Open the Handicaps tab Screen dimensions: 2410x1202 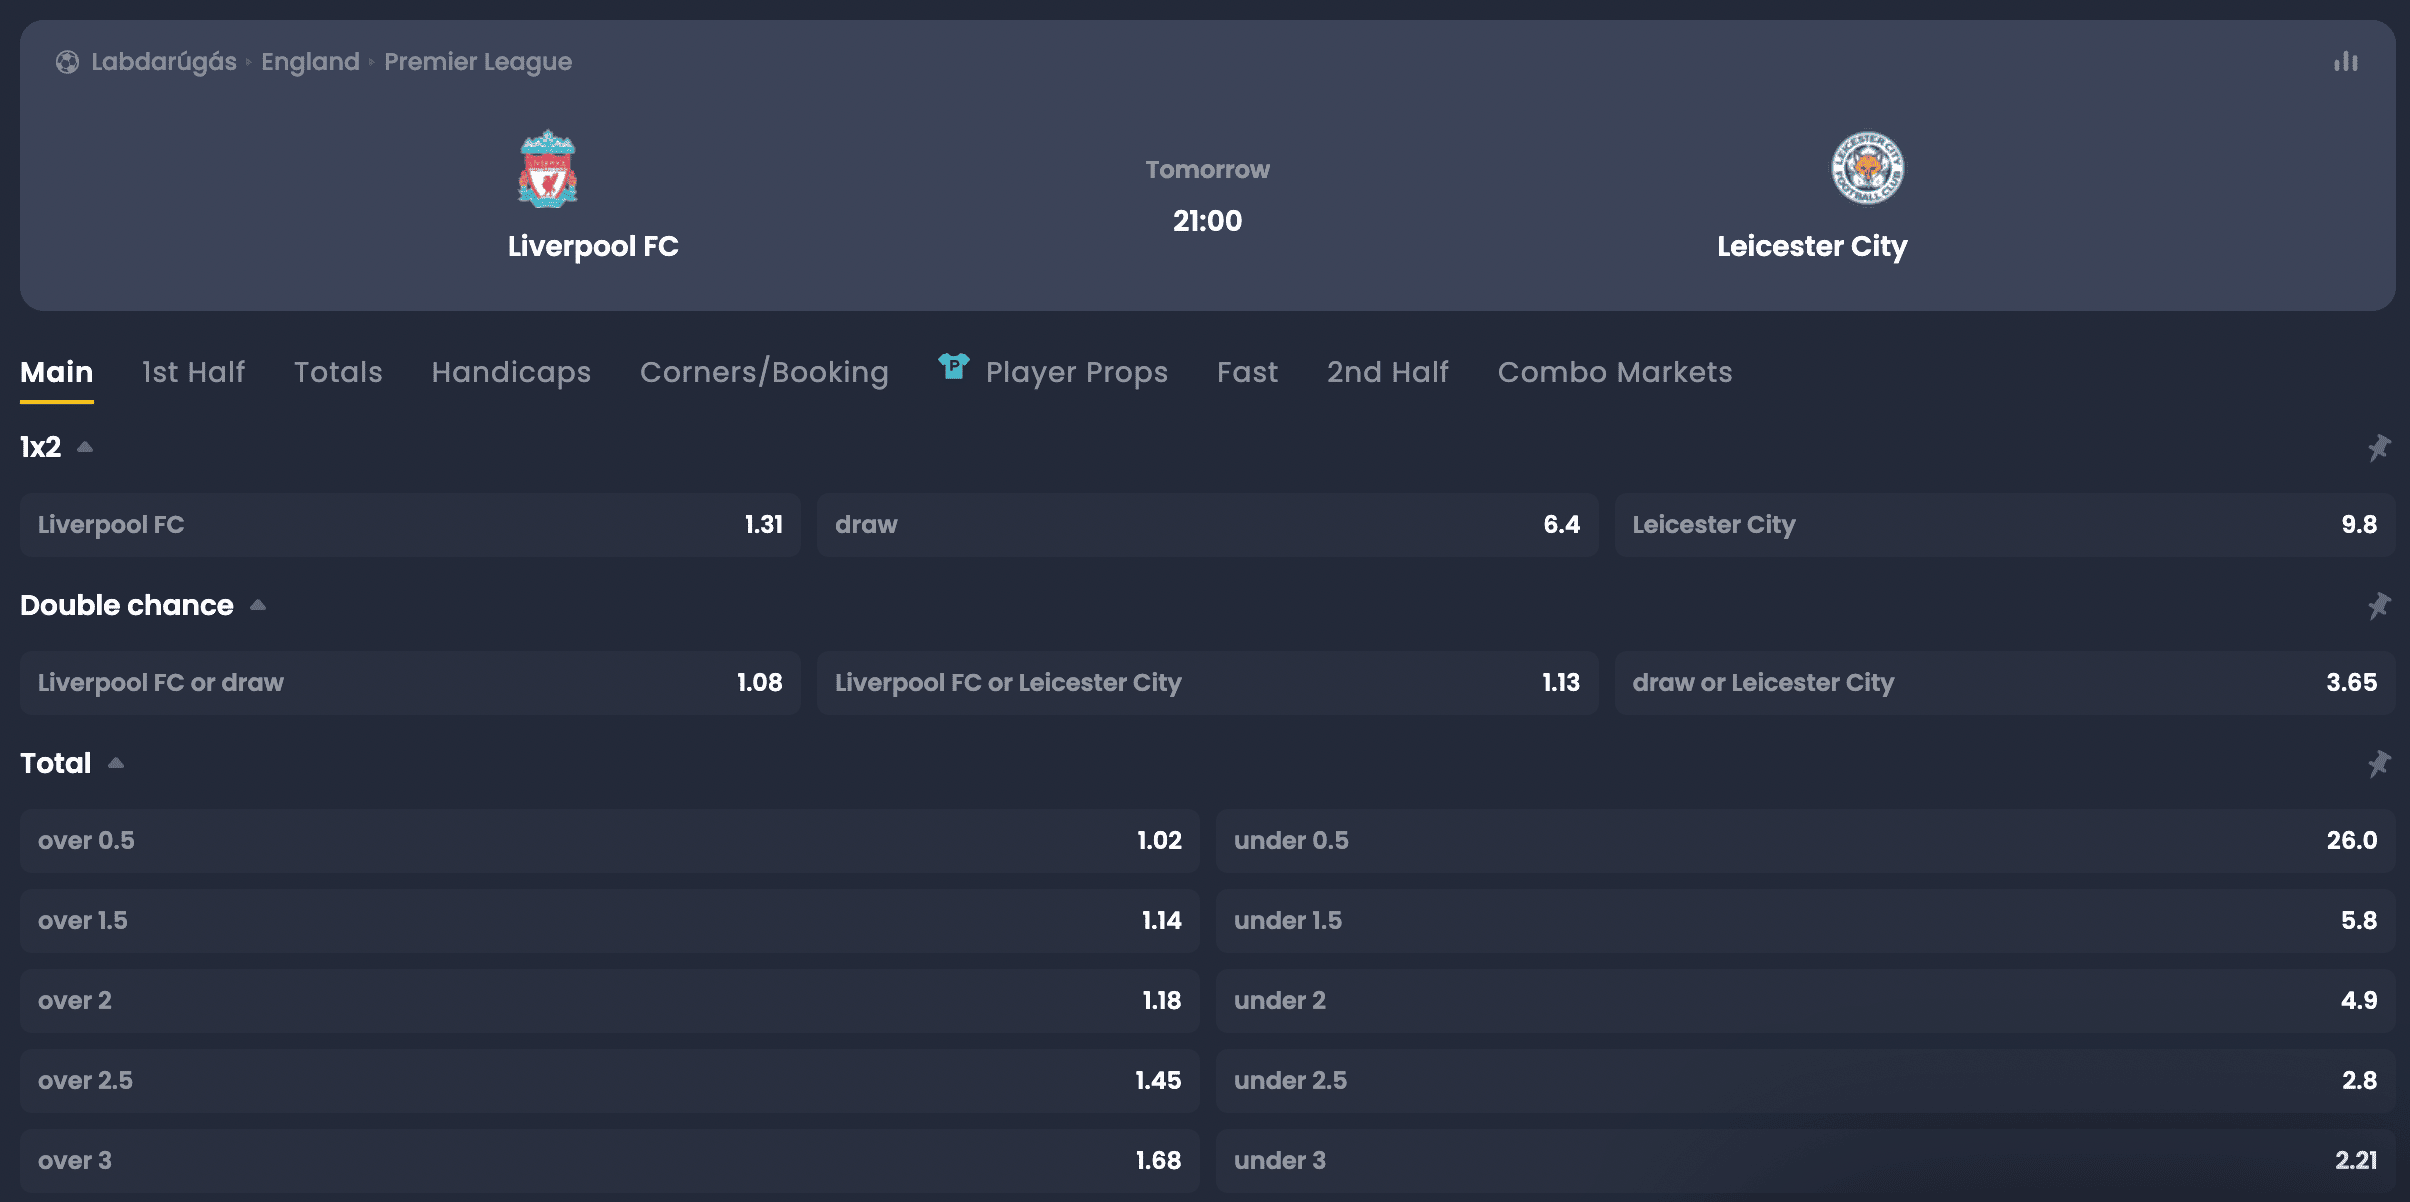[511, 372]
